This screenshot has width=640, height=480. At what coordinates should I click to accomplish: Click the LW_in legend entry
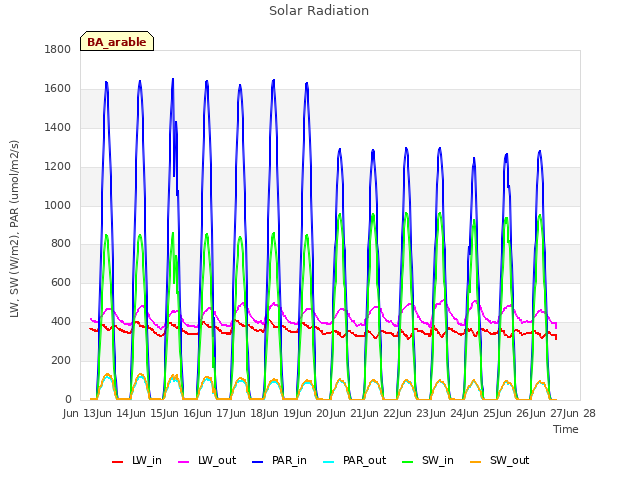(x=137, y=461)
